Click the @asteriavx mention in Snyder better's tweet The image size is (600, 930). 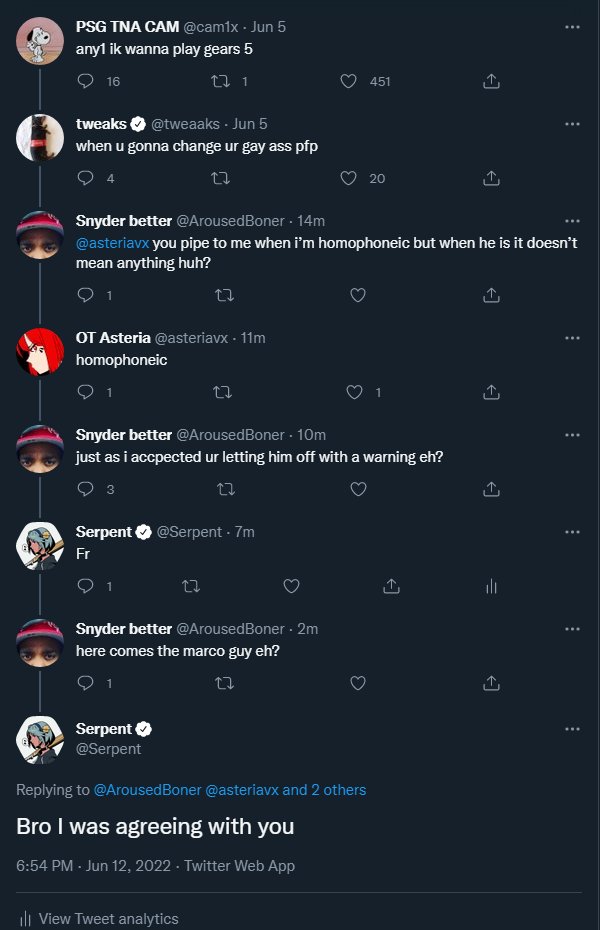(112, 244)
